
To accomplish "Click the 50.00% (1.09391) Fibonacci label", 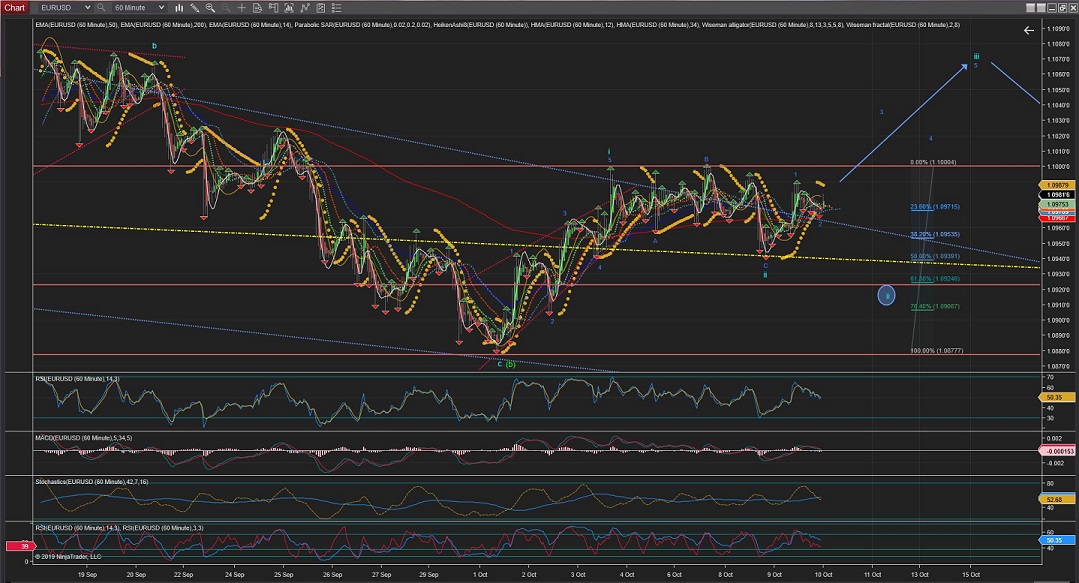I will coord(934,257).
